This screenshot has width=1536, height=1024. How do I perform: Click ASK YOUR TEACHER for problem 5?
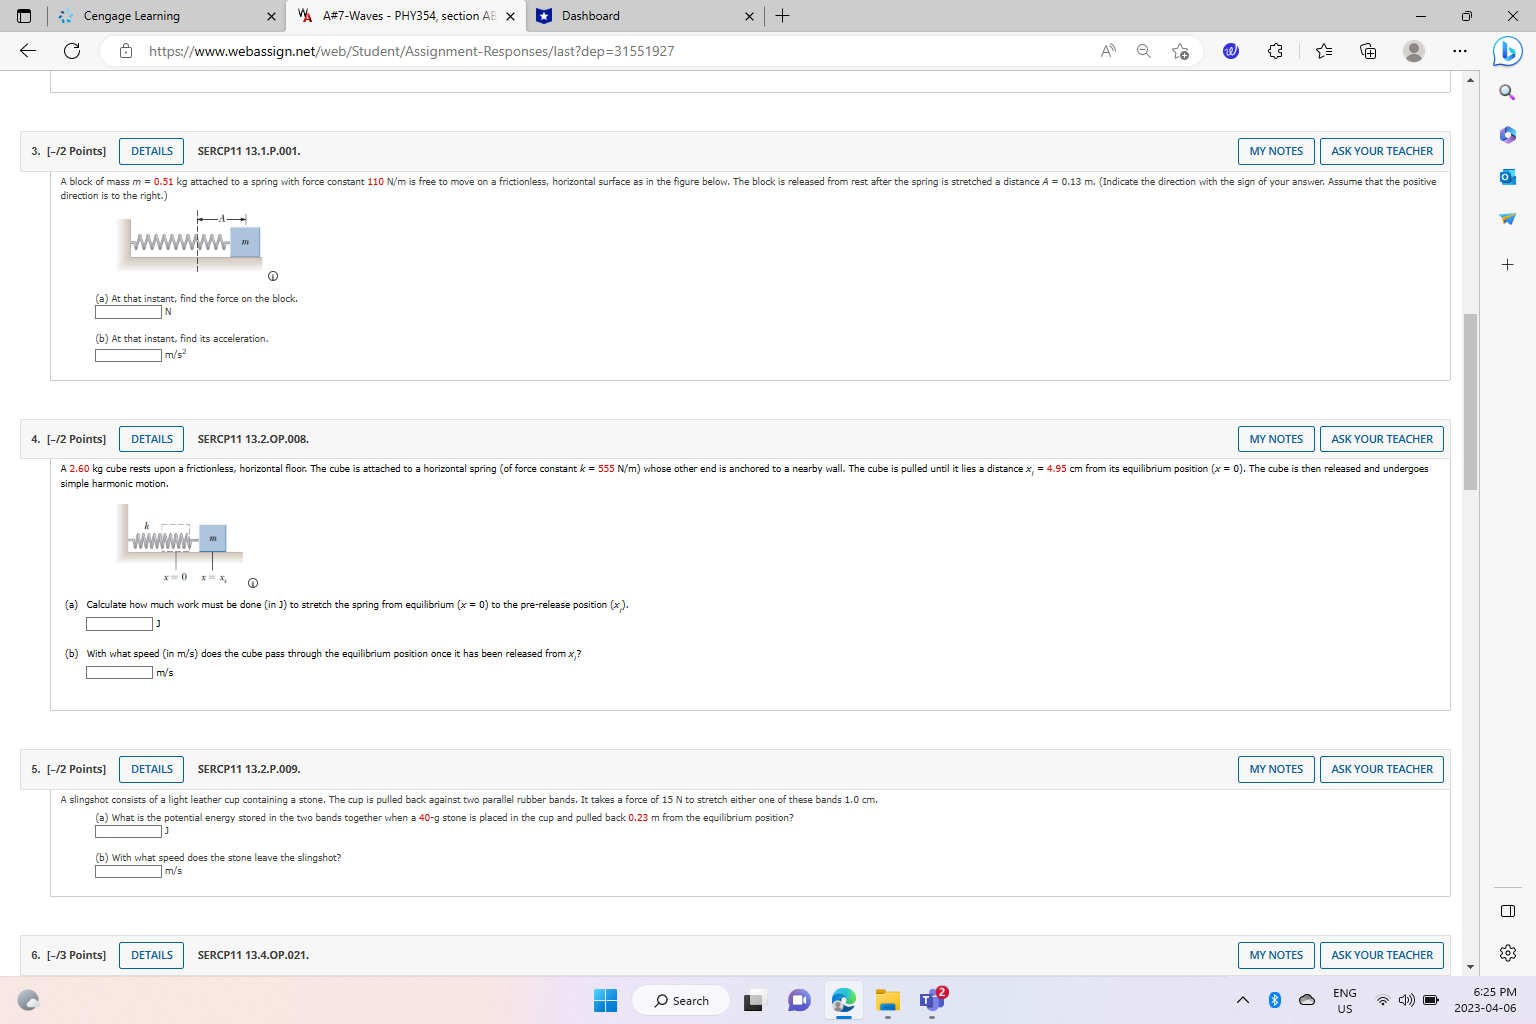(1381, 769)
